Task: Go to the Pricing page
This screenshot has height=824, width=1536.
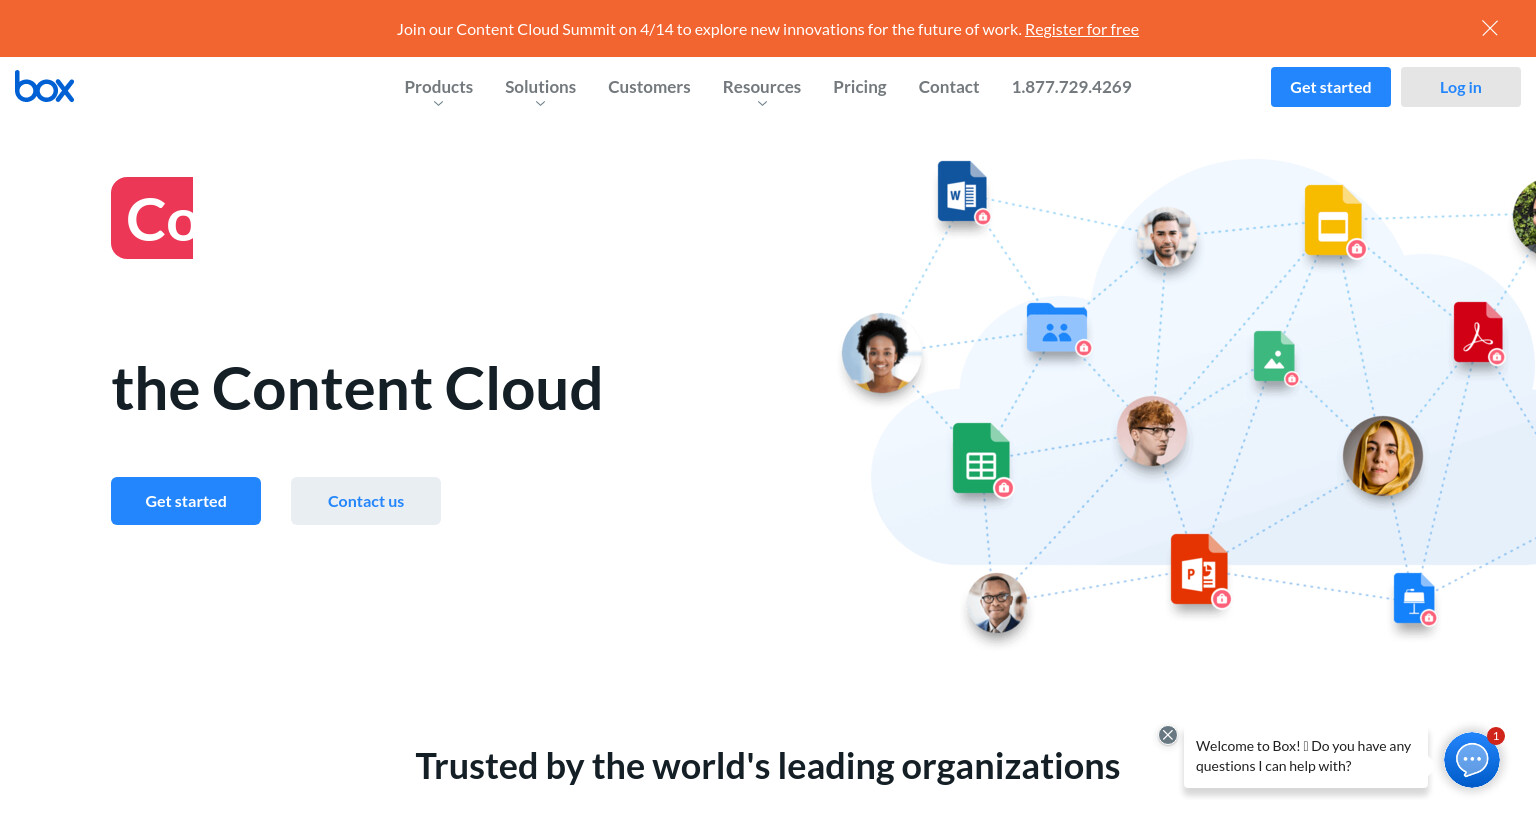Action: click(859, 87)
